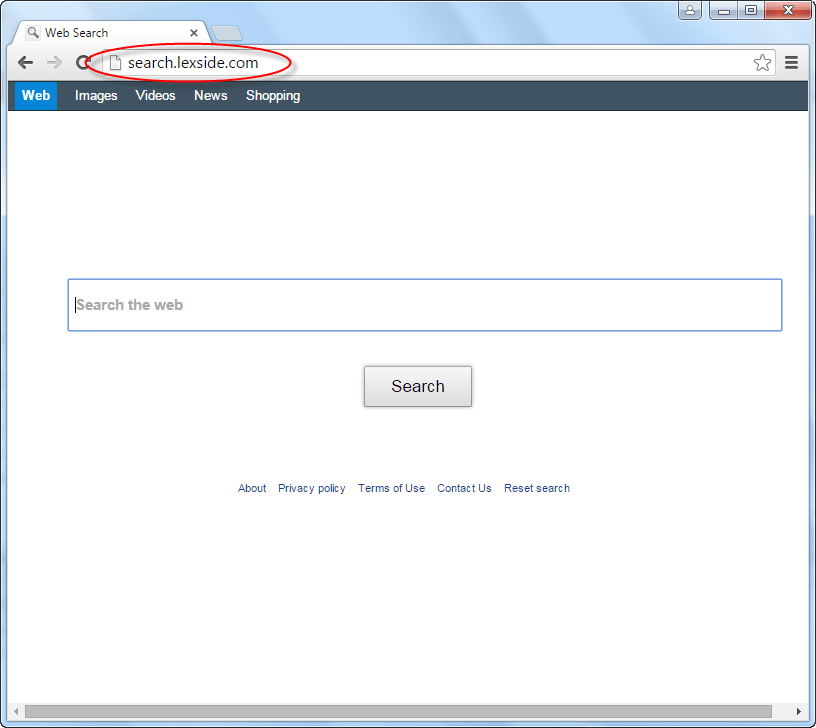Open the Chrome hamburger menu
The image size is (816, 728).
(x=792, y=63)
